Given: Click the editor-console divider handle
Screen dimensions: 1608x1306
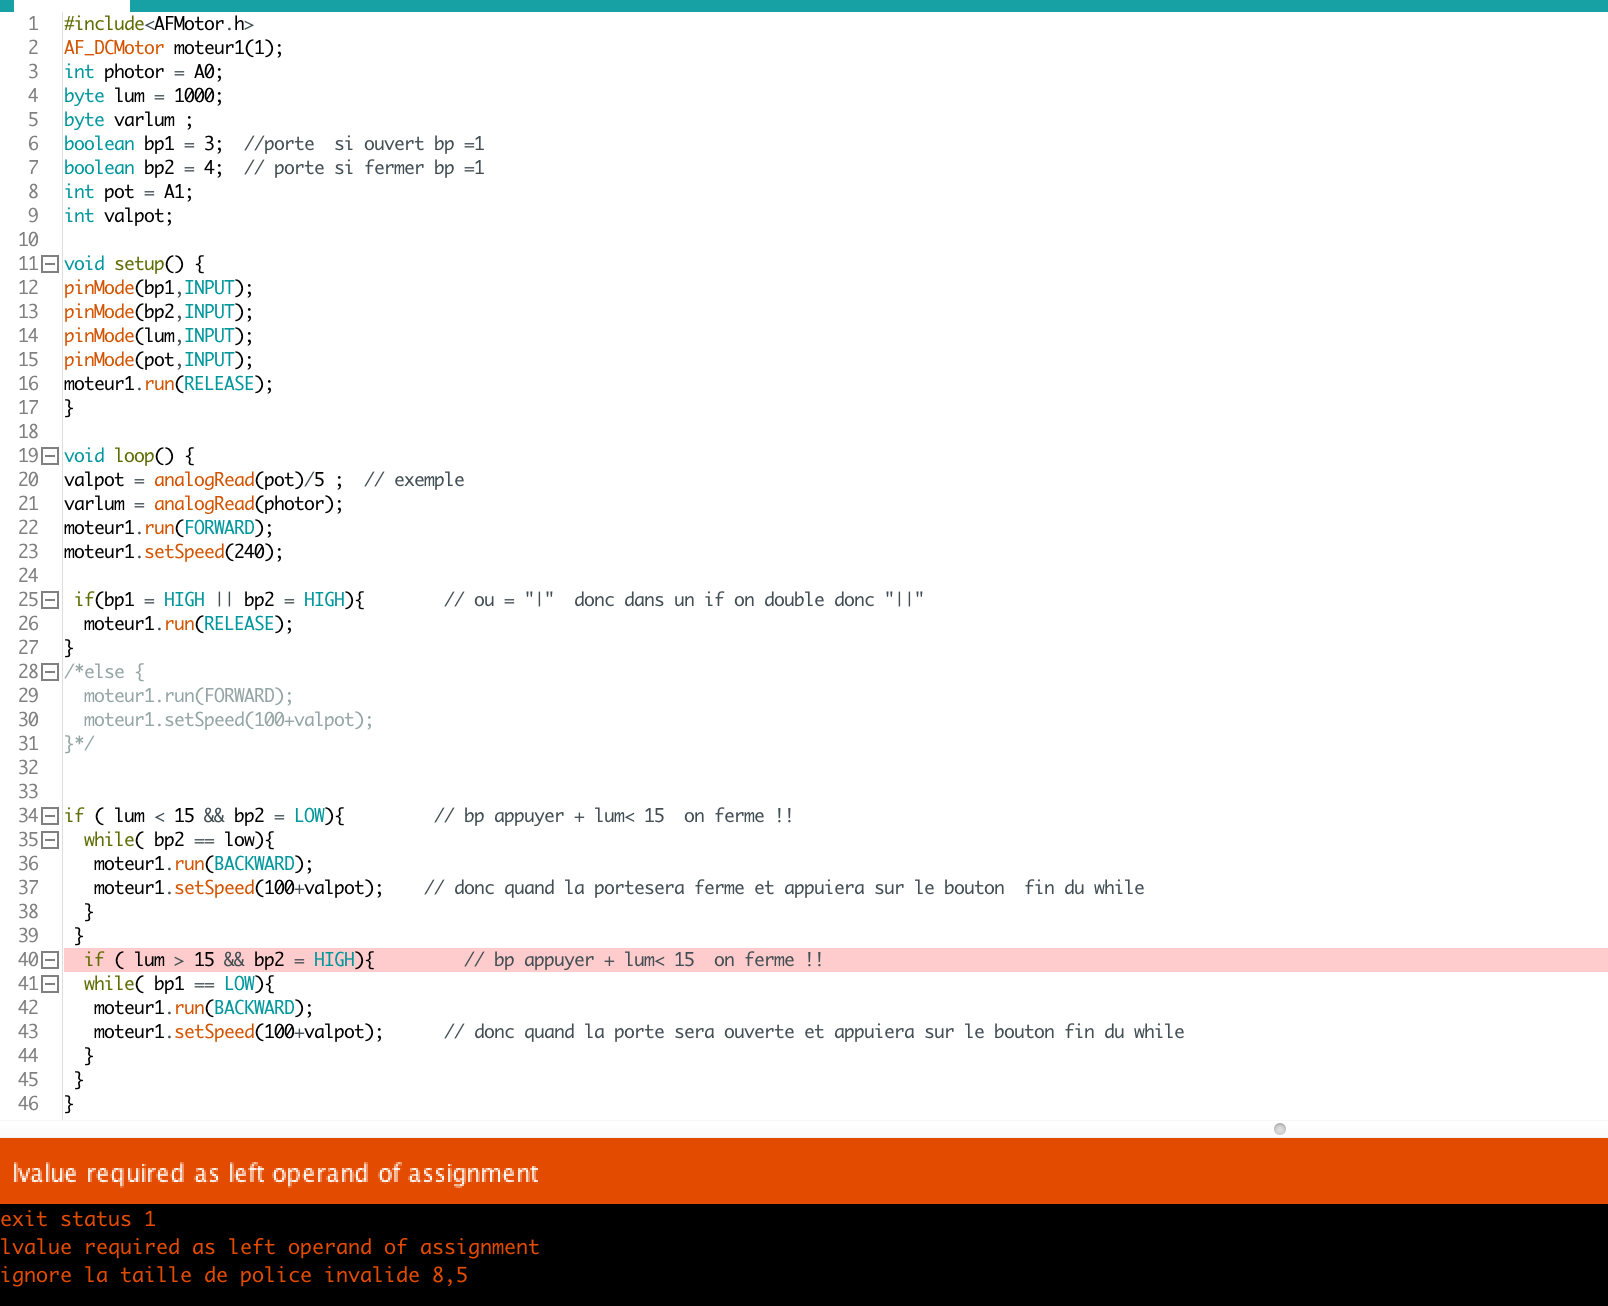Looking at the screenshot, I should click(x=1279, y=1129).
